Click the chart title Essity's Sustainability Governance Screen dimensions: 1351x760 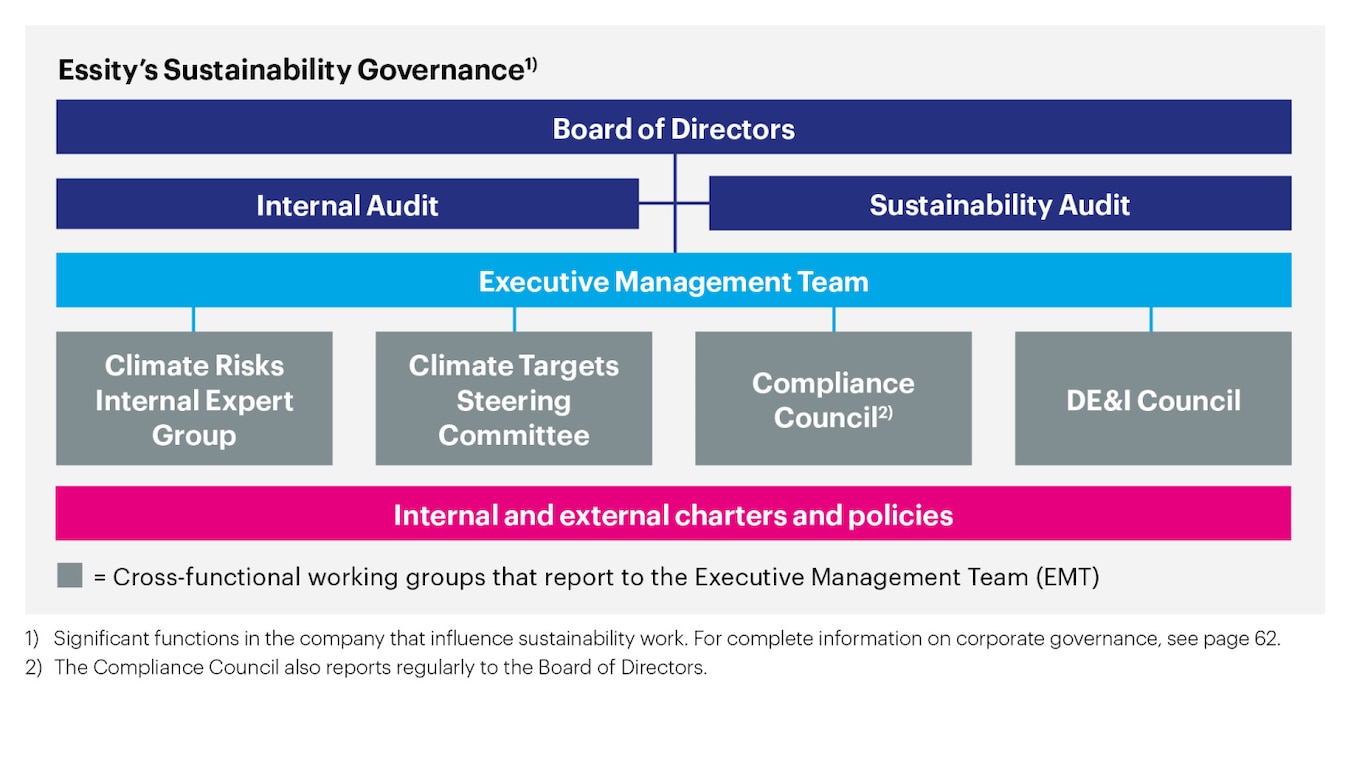(x=290, y=70)
